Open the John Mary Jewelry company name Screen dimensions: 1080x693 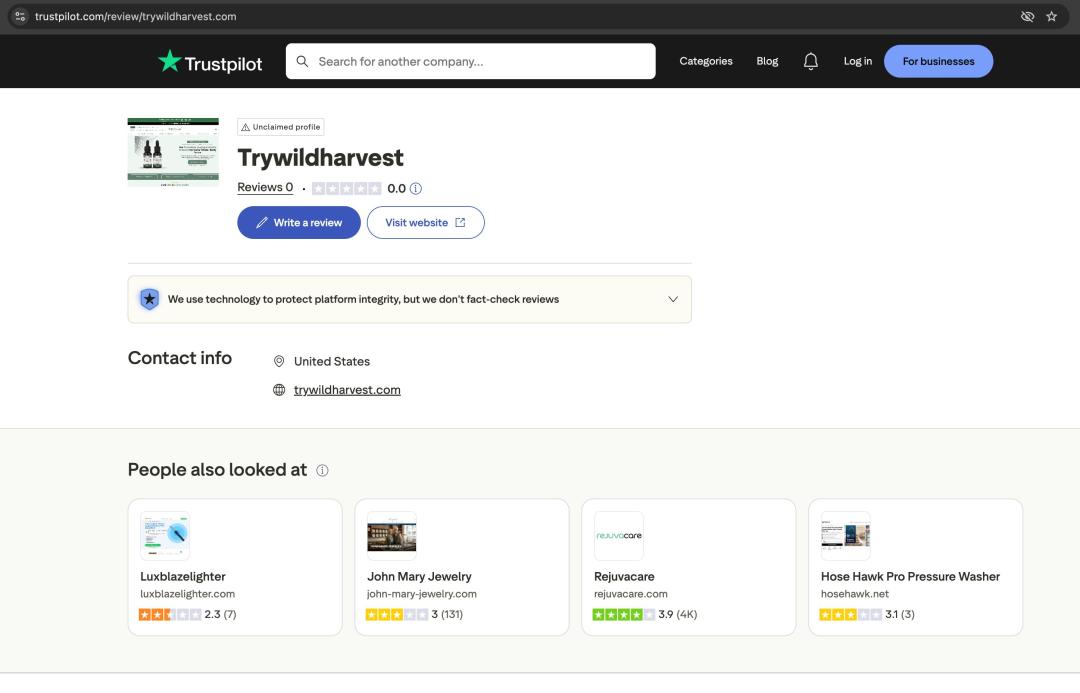click(419, 577)
